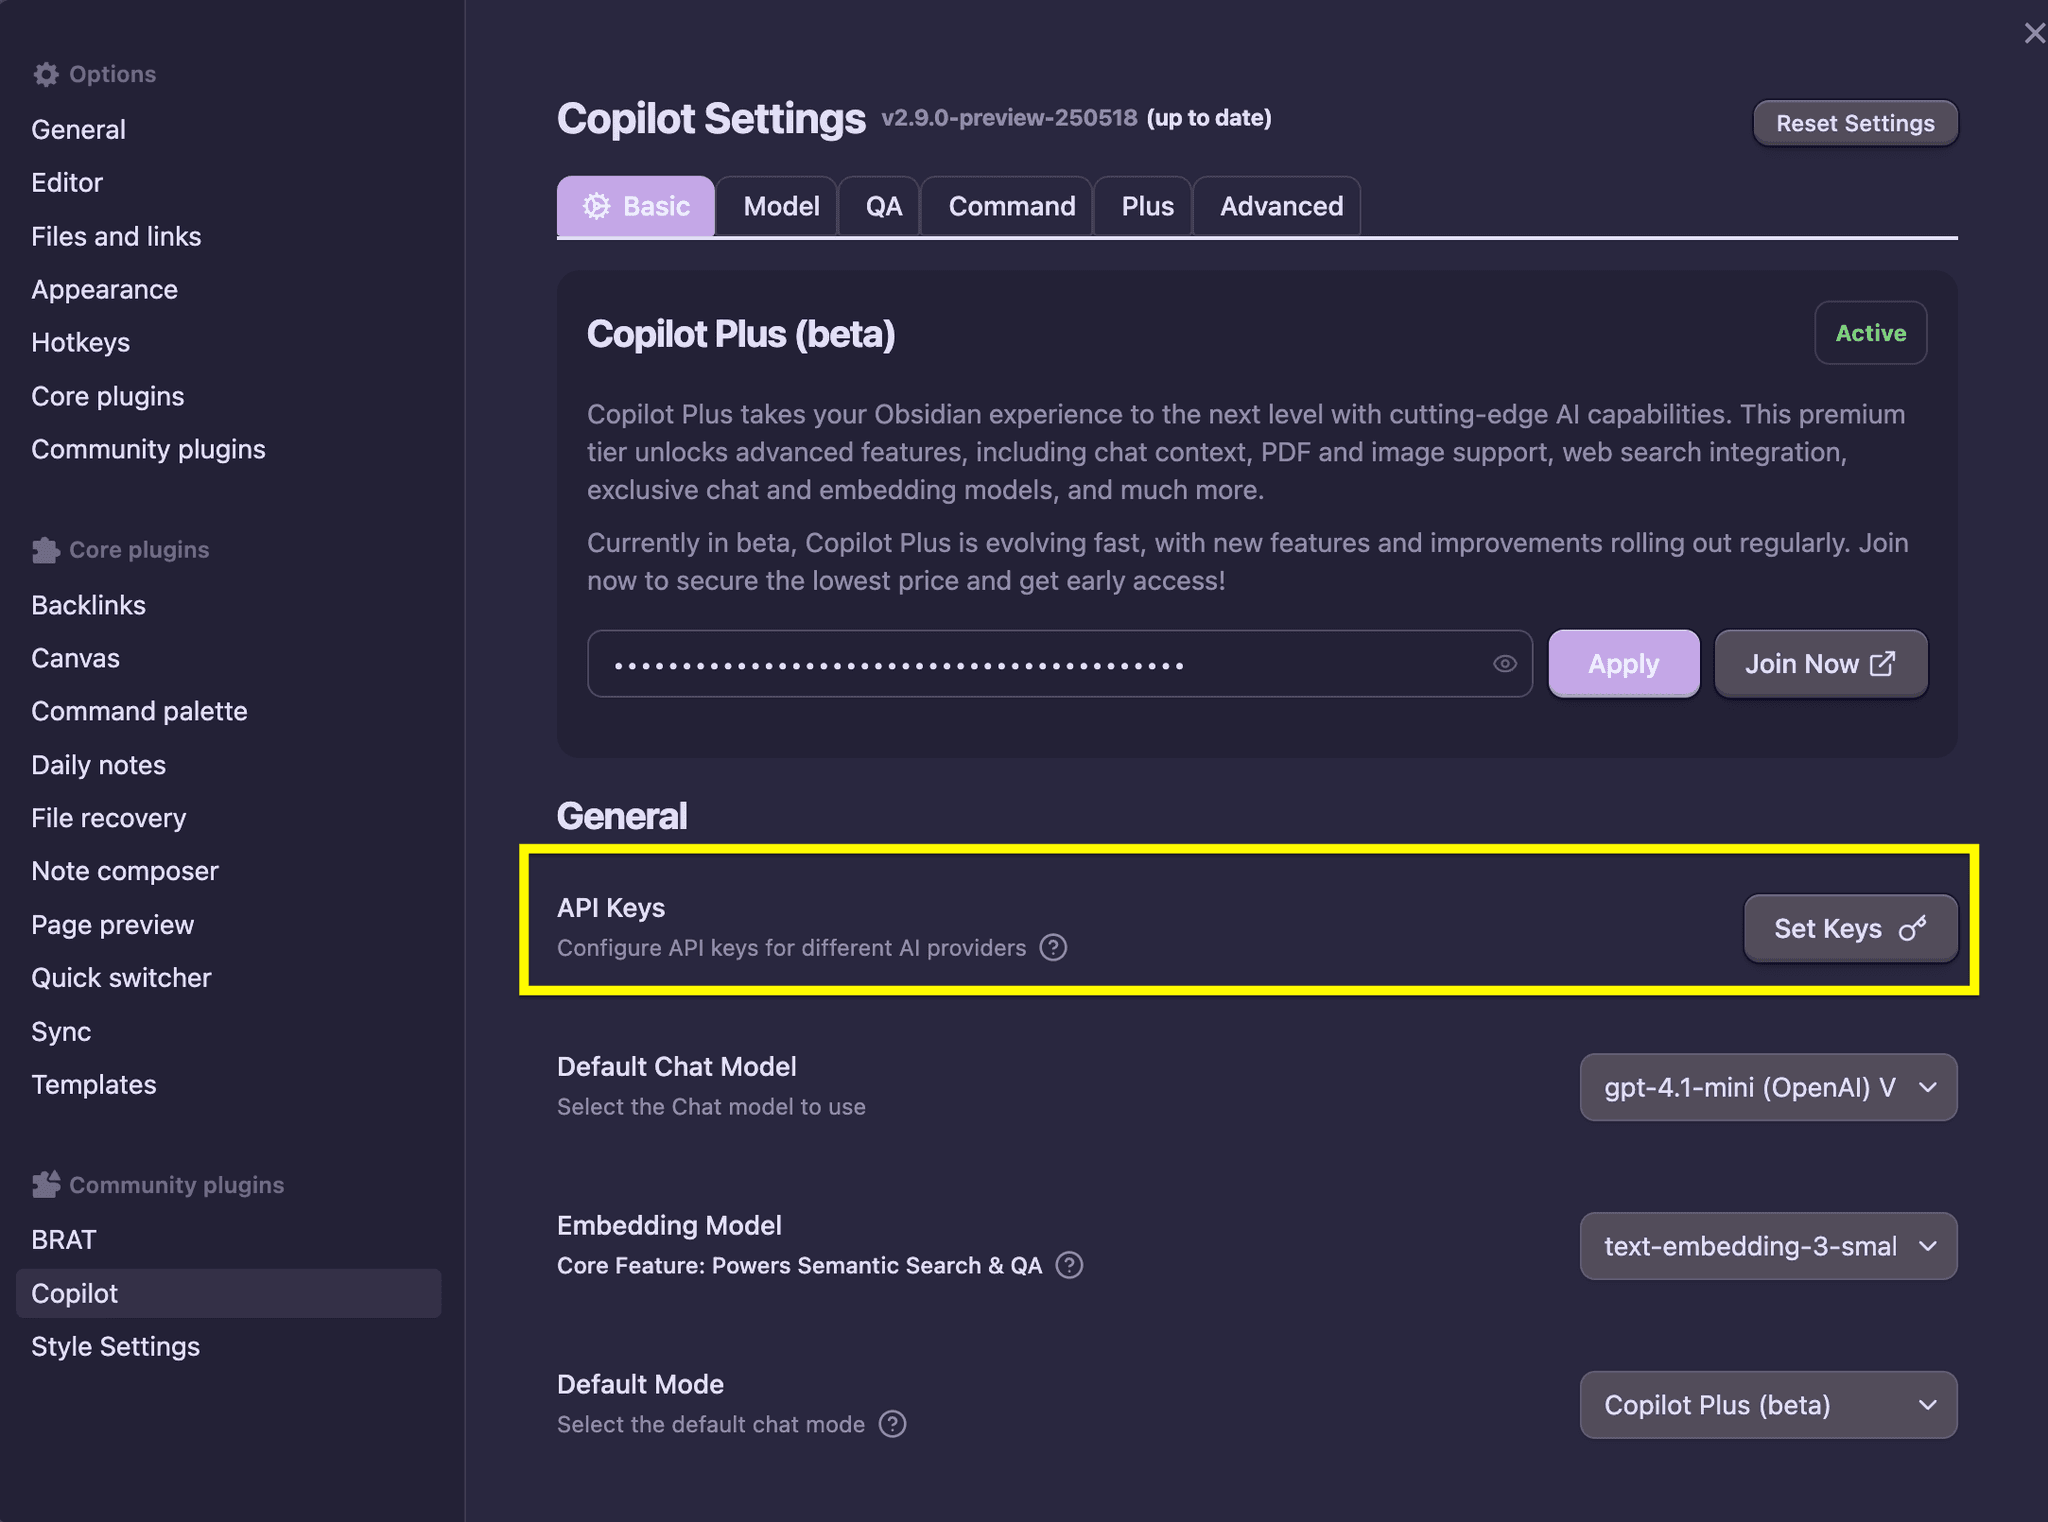The width and height of the screenshot is (2048, 1522).
Task: Open the Embedding Model selector
Action: 1767,1246
